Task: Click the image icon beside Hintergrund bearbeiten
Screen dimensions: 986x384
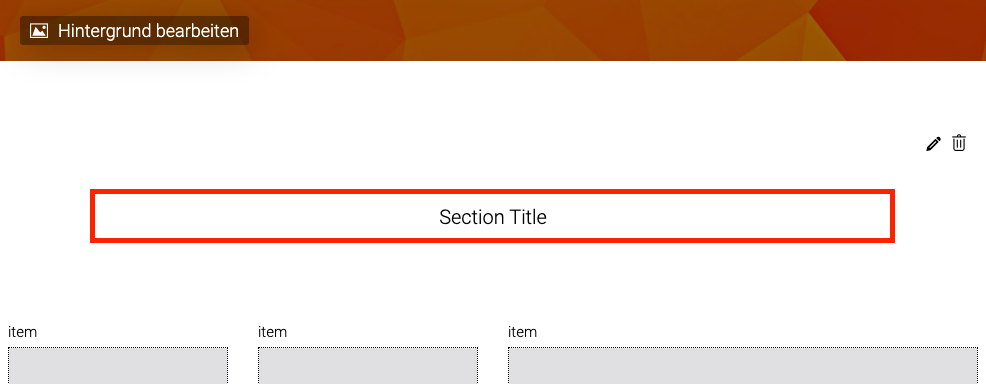Action: point(39,31)
